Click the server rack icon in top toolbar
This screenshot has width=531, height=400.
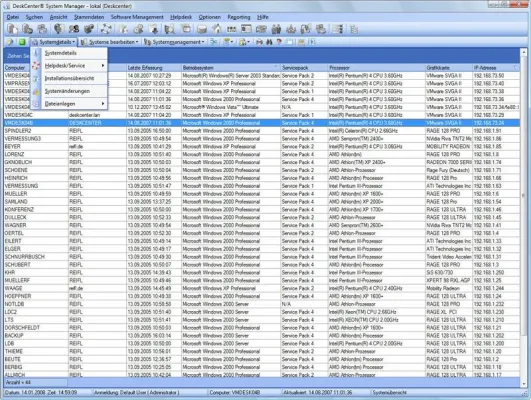pyautogui.click(x=337, y=29)
